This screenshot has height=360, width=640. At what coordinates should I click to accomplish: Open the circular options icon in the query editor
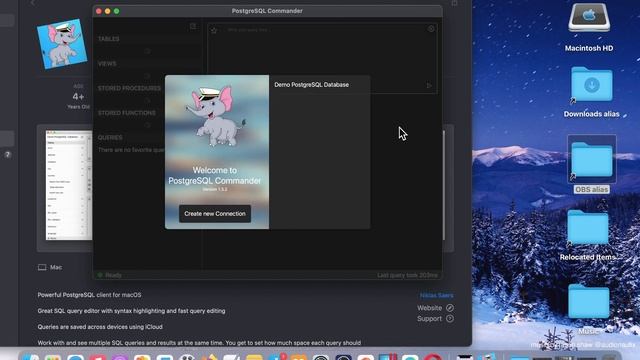(431, 29)
